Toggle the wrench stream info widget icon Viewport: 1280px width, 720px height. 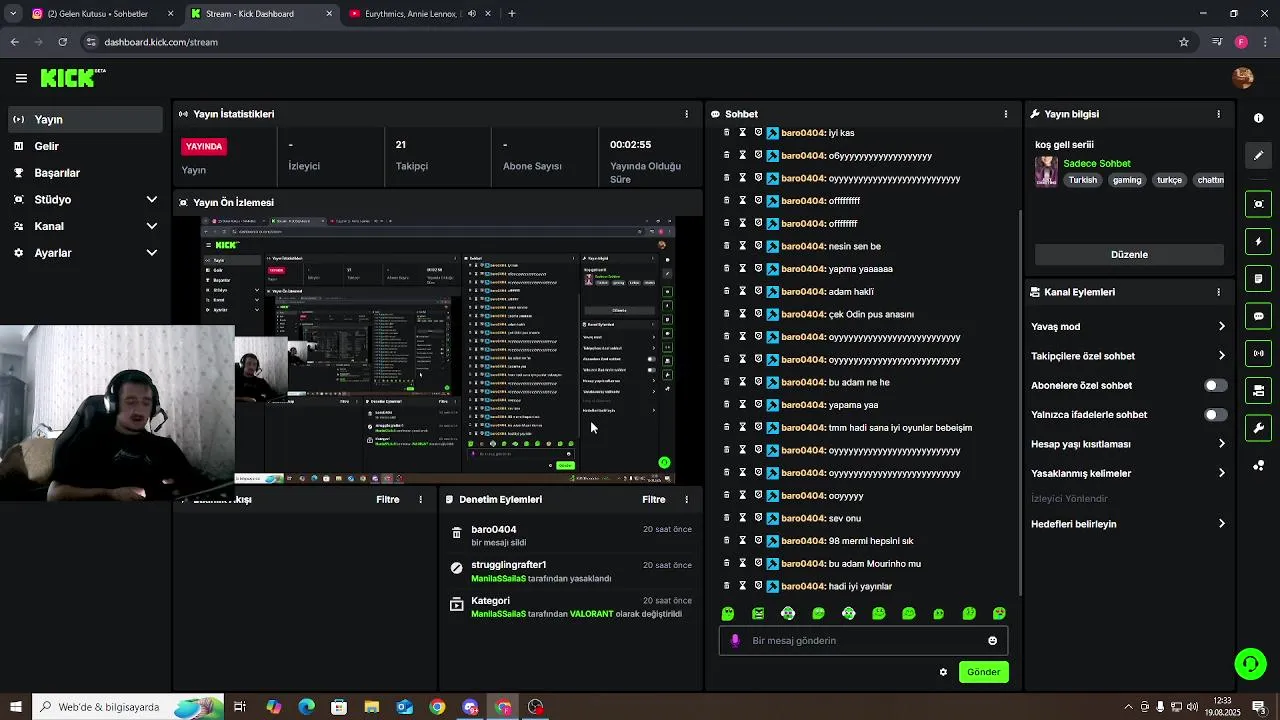pos(1258,428)
